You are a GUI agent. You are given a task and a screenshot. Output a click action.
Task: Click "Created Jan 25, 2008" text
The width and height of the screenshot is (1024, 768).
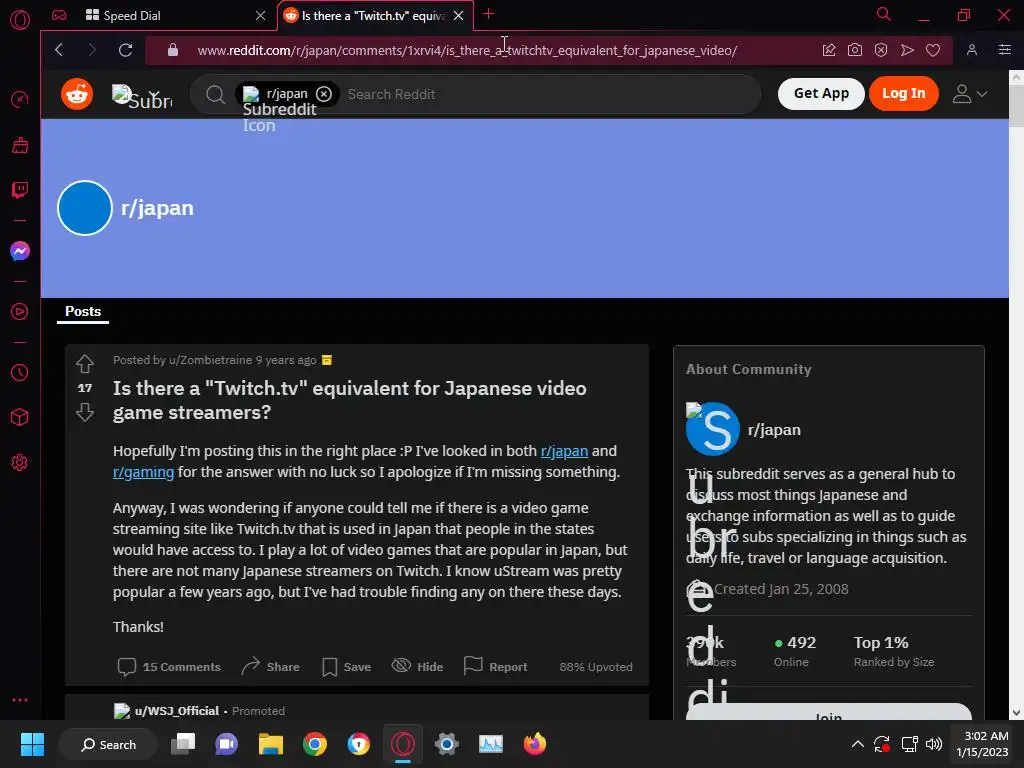781,589
